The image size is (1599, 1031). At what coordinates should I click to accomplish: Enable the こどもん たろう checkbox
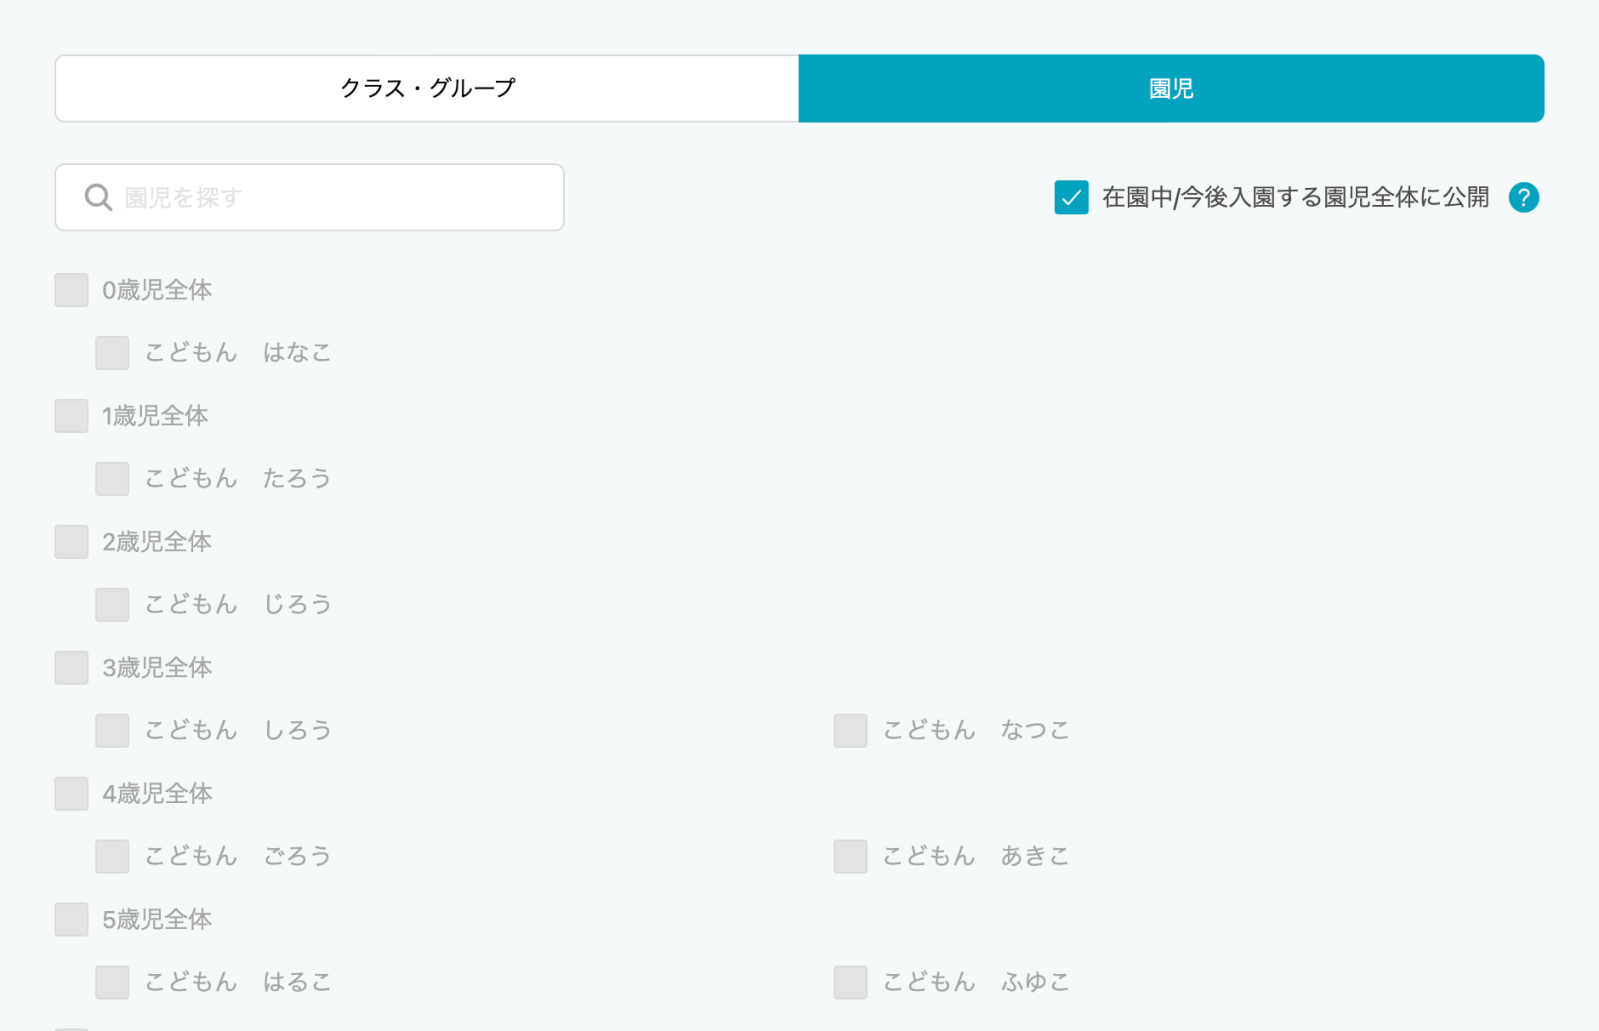[112, 479]
